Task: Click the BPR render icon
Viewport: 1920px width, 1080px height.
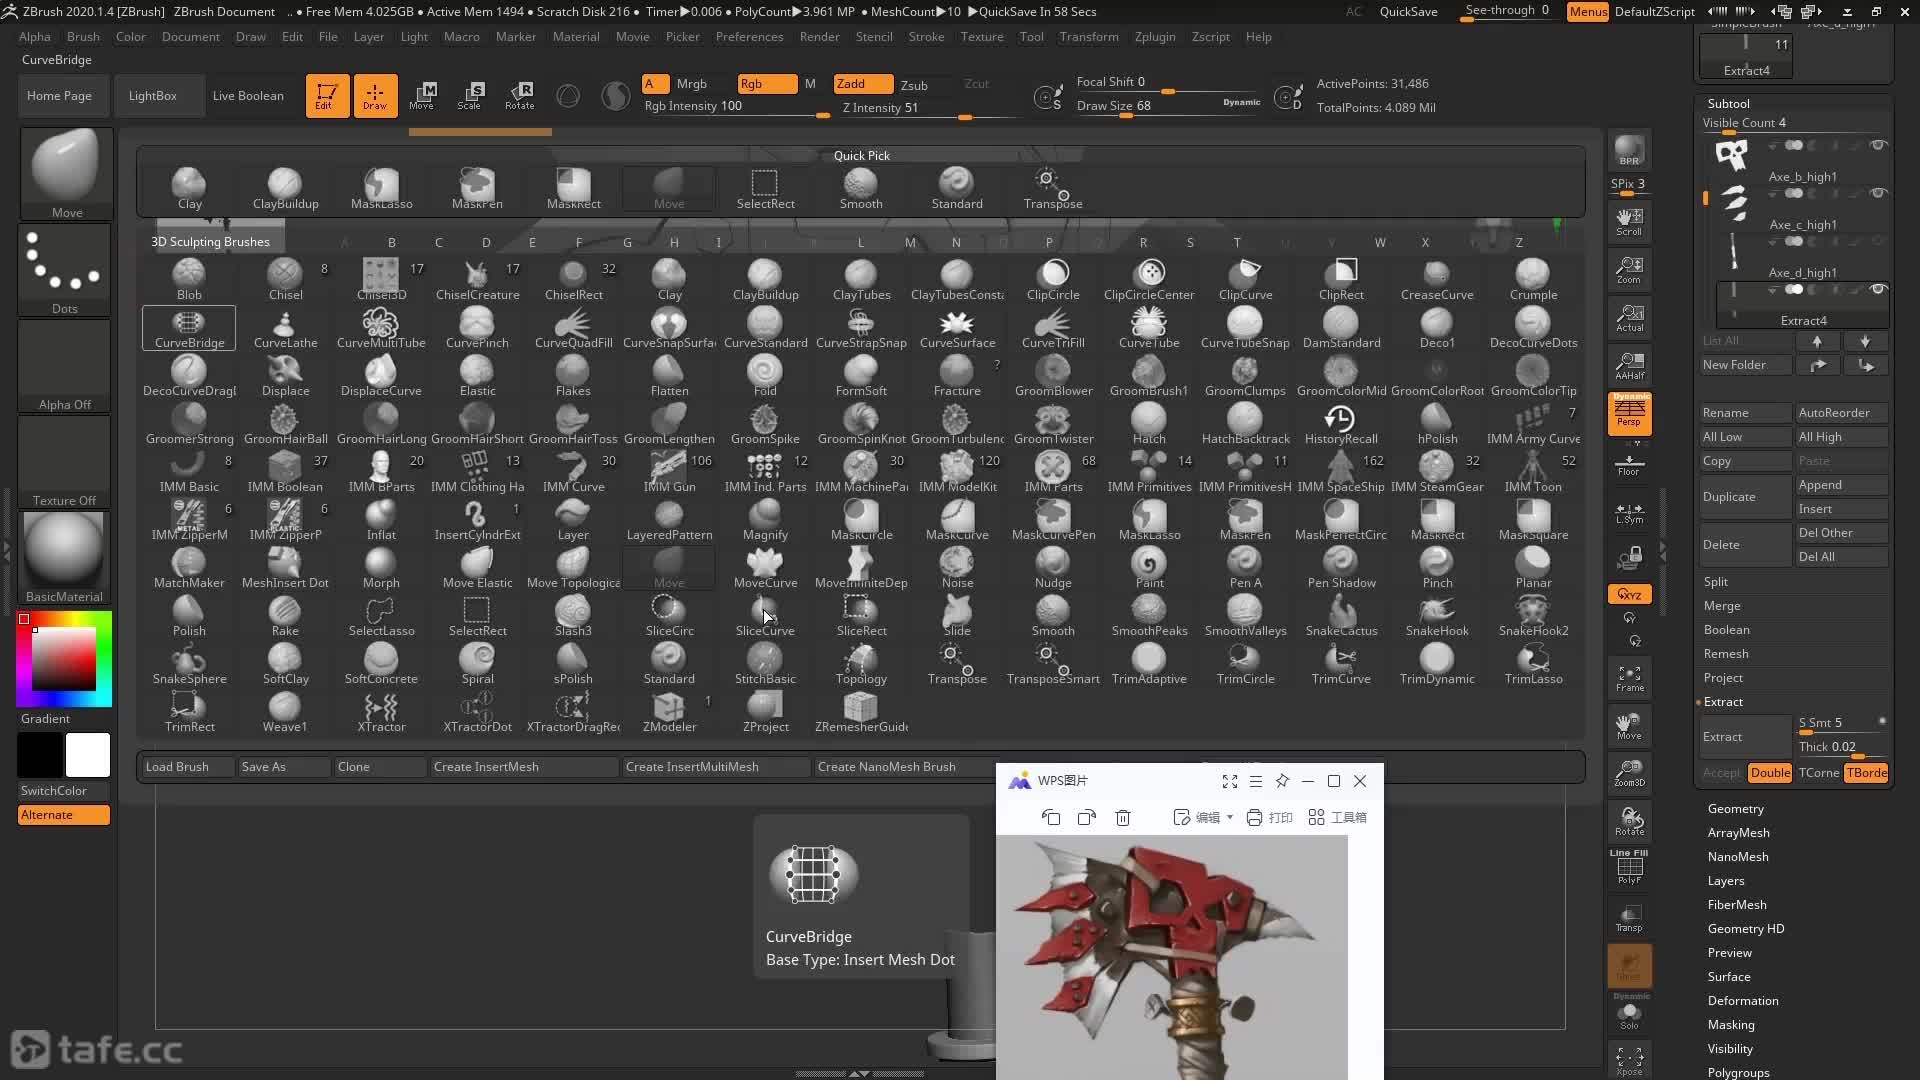Action: (1629, 150)
